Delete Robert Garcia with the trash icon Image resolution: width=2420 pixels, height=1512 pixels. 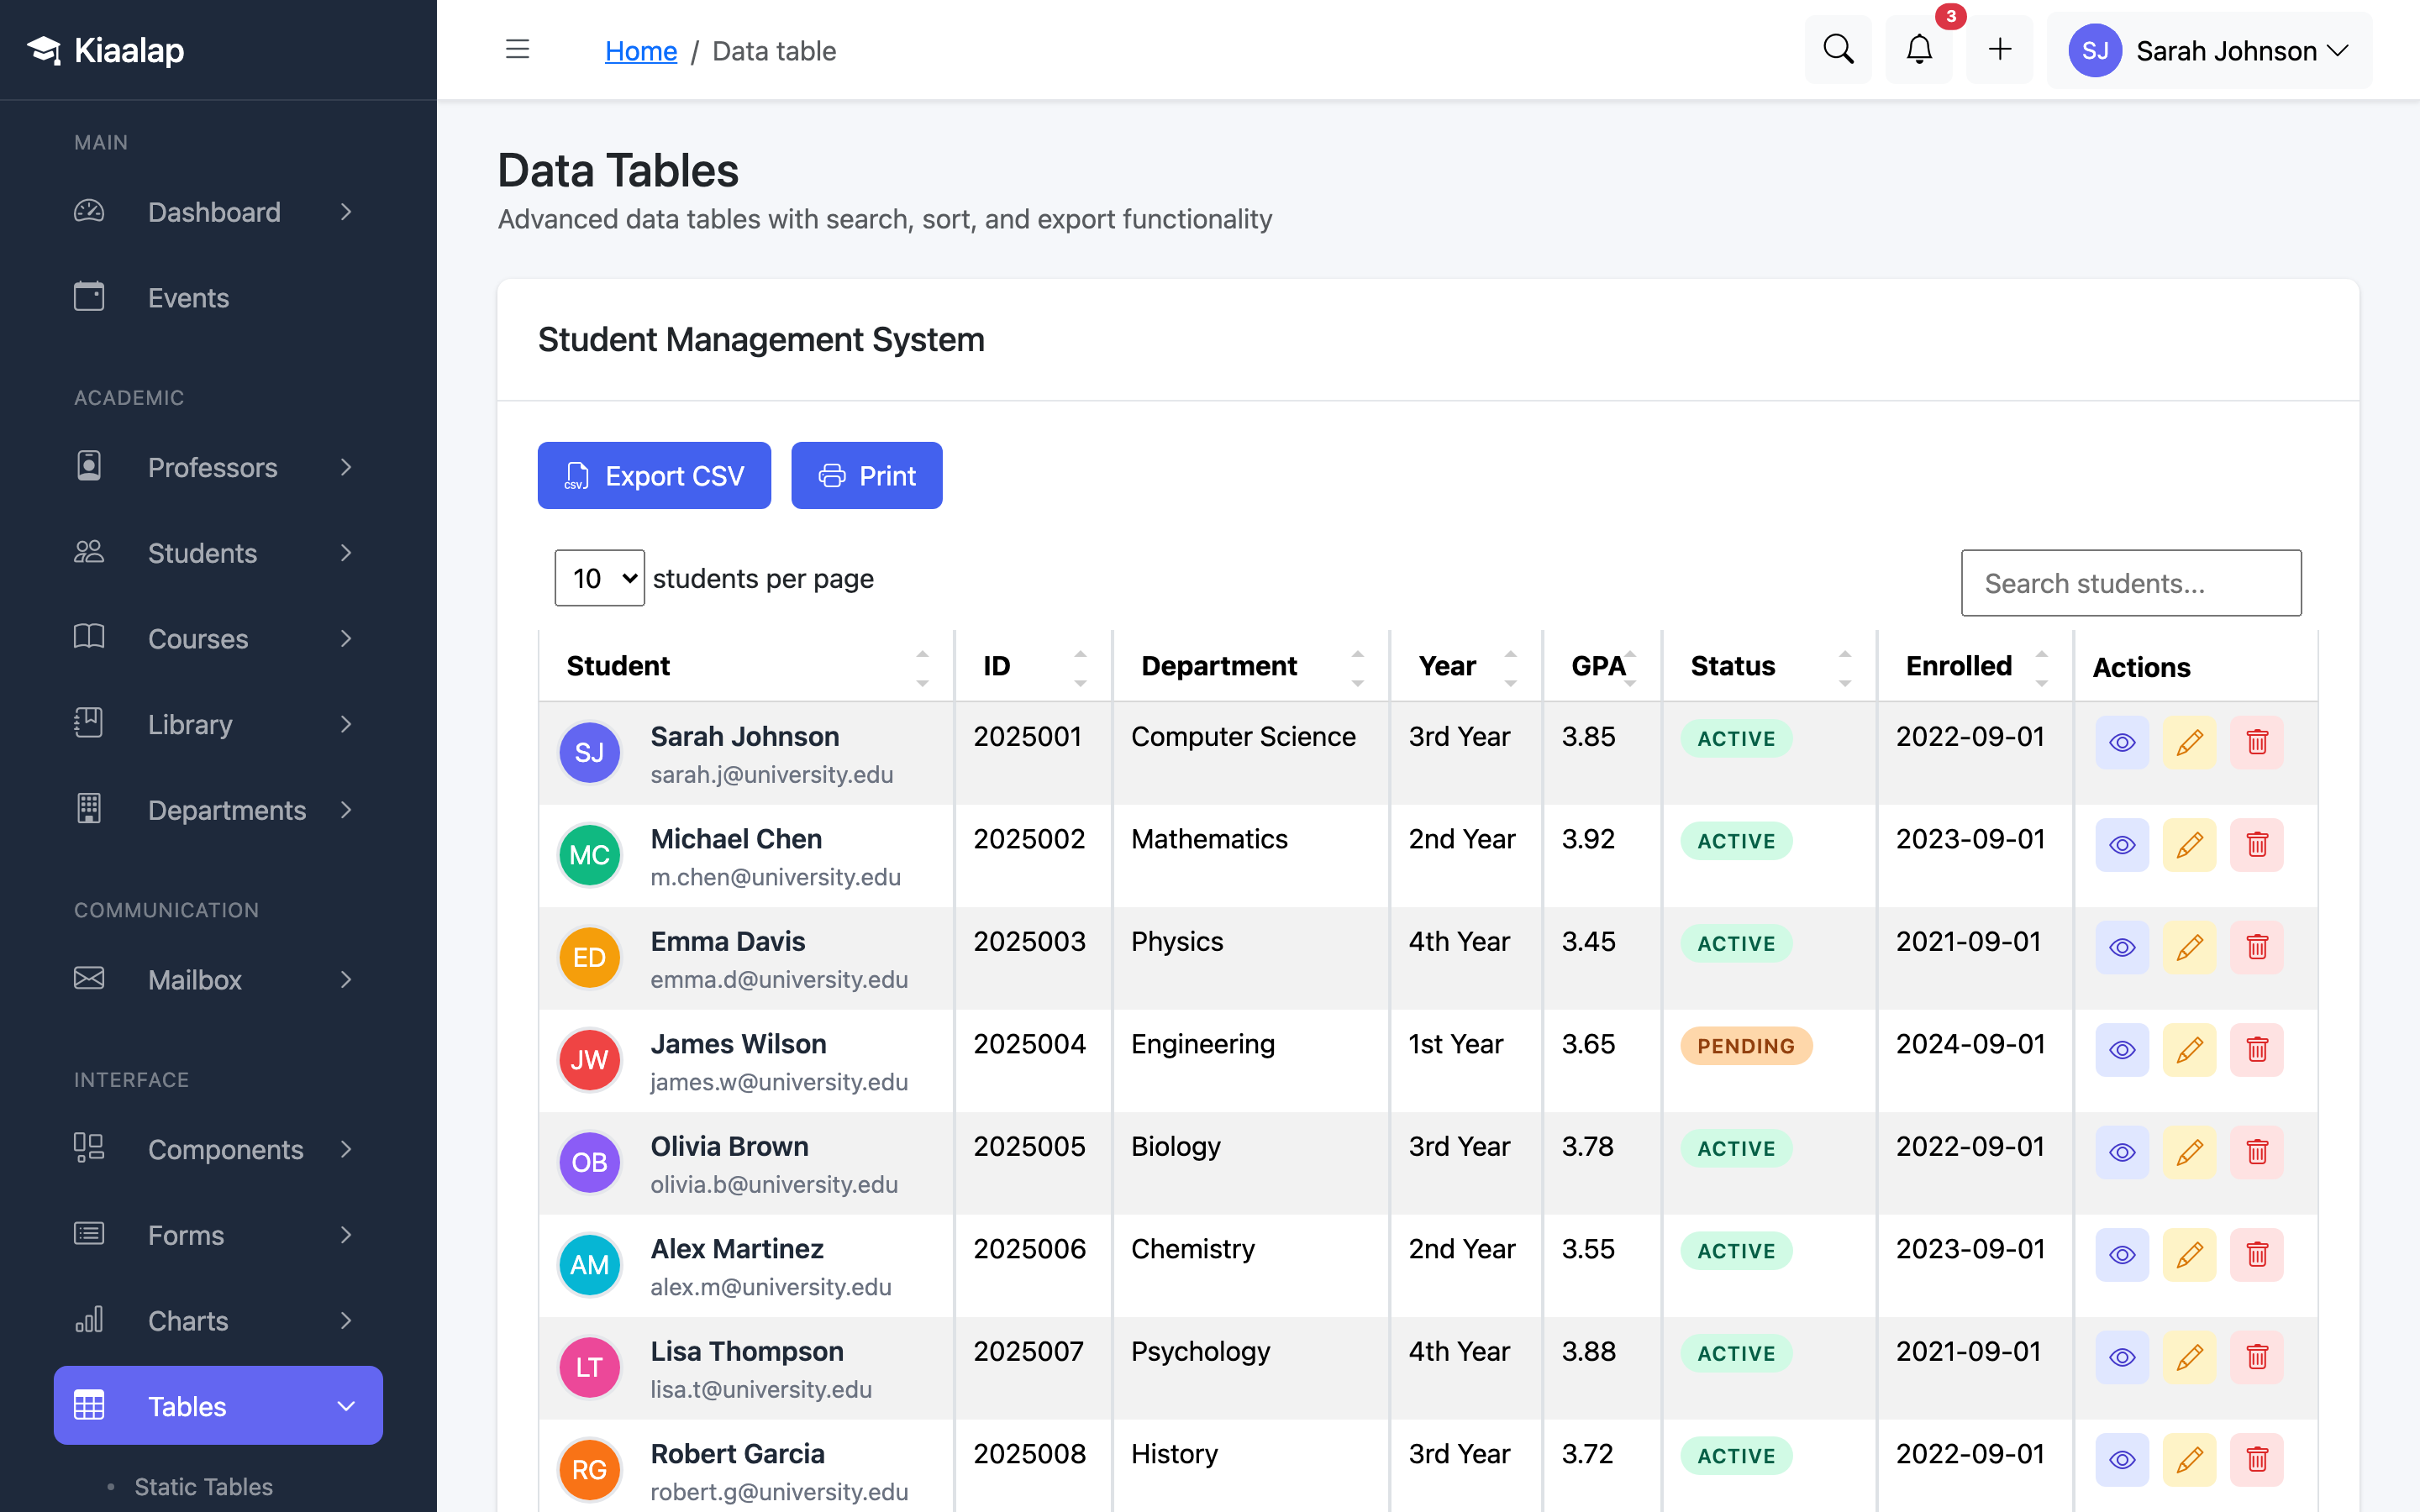[x=2257, y=1460]
